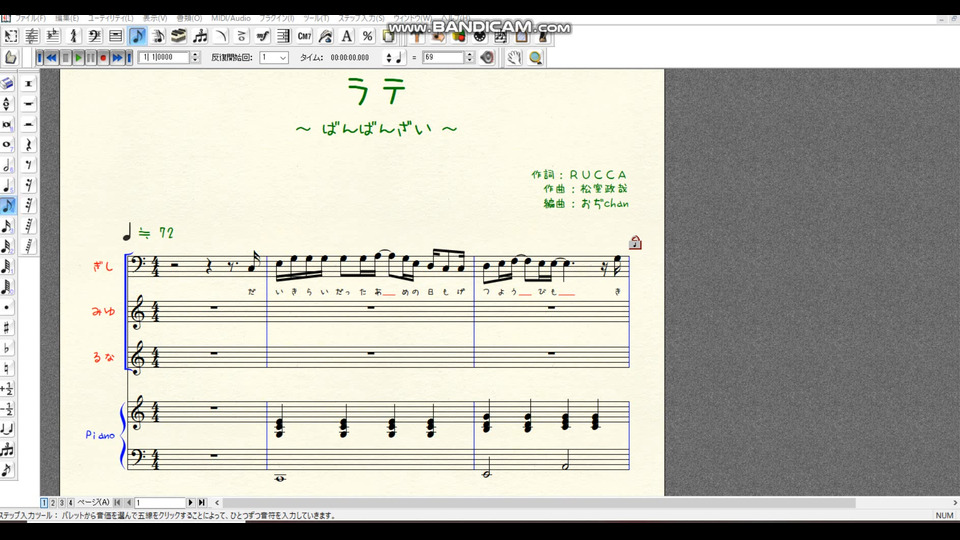Choose the eighth rest in rest palette
The width and height of the screenshot is (960, 540).
pyautogui.click(x=29, y=165)
